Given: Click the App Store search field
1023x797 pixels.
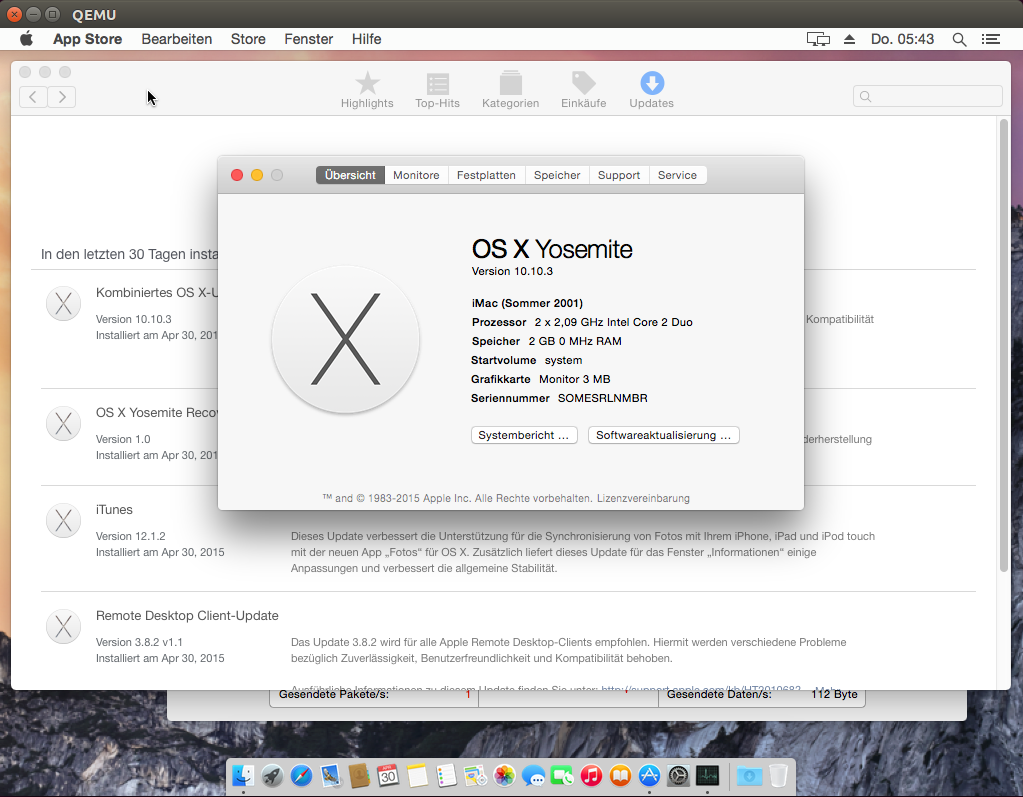Looking at the screenshot, I should coord(927,97).
